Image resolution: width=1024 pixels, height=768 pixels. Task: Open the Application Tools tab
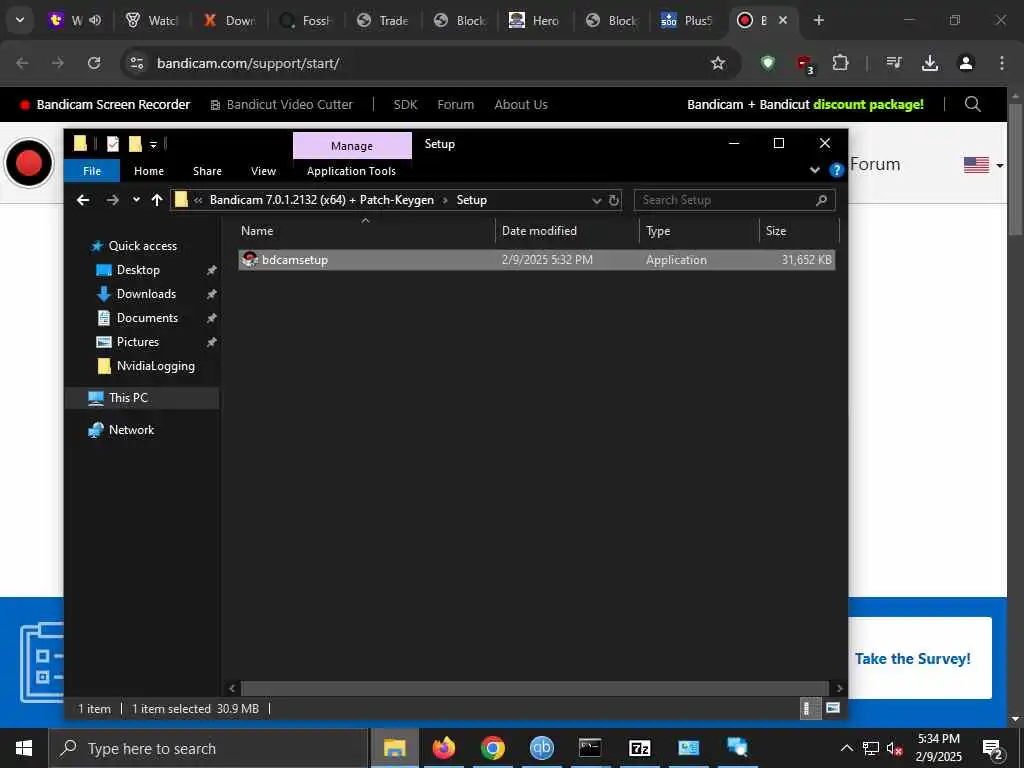tap(351, 170)
